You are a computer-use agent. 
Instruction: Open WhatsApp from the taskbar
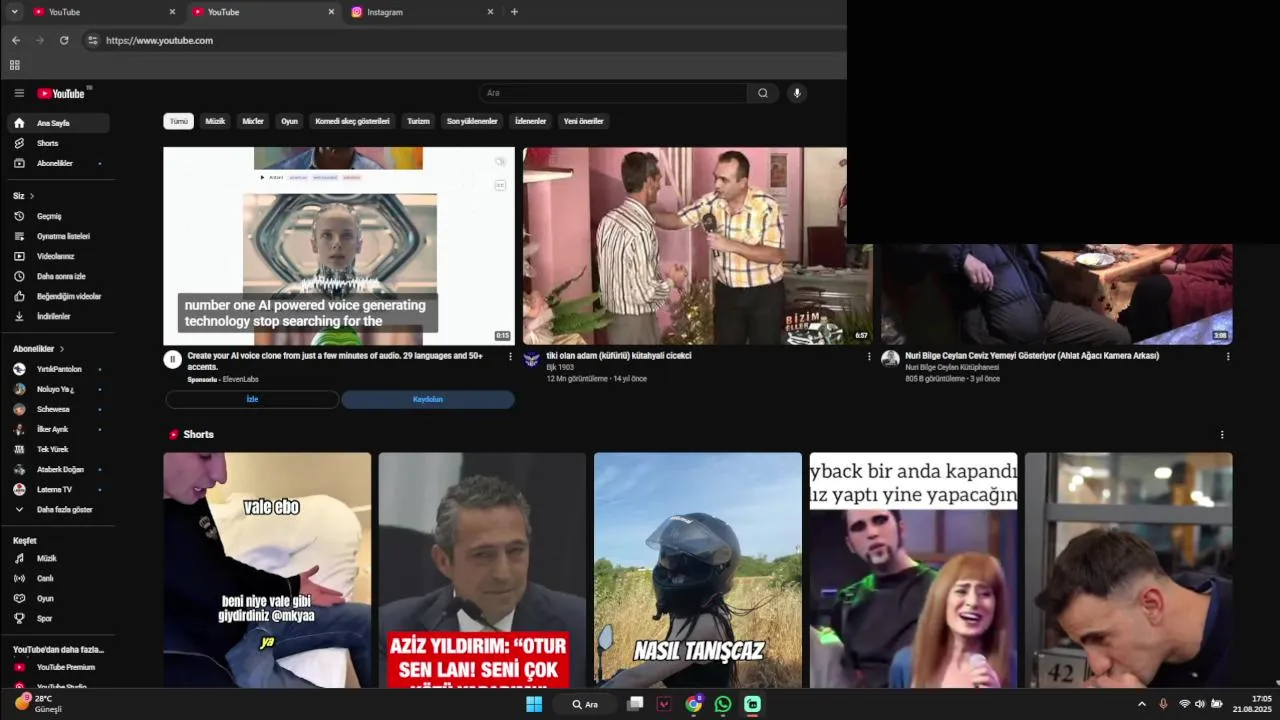pos(723,704)
